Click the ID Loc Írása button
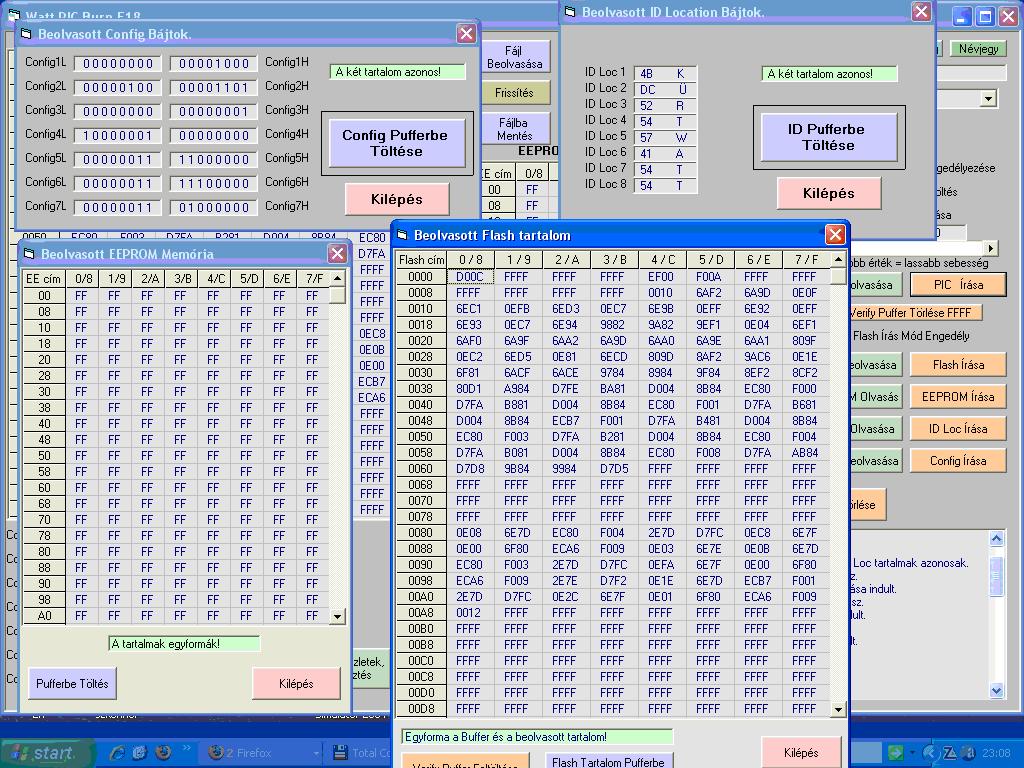 point(958,429)
